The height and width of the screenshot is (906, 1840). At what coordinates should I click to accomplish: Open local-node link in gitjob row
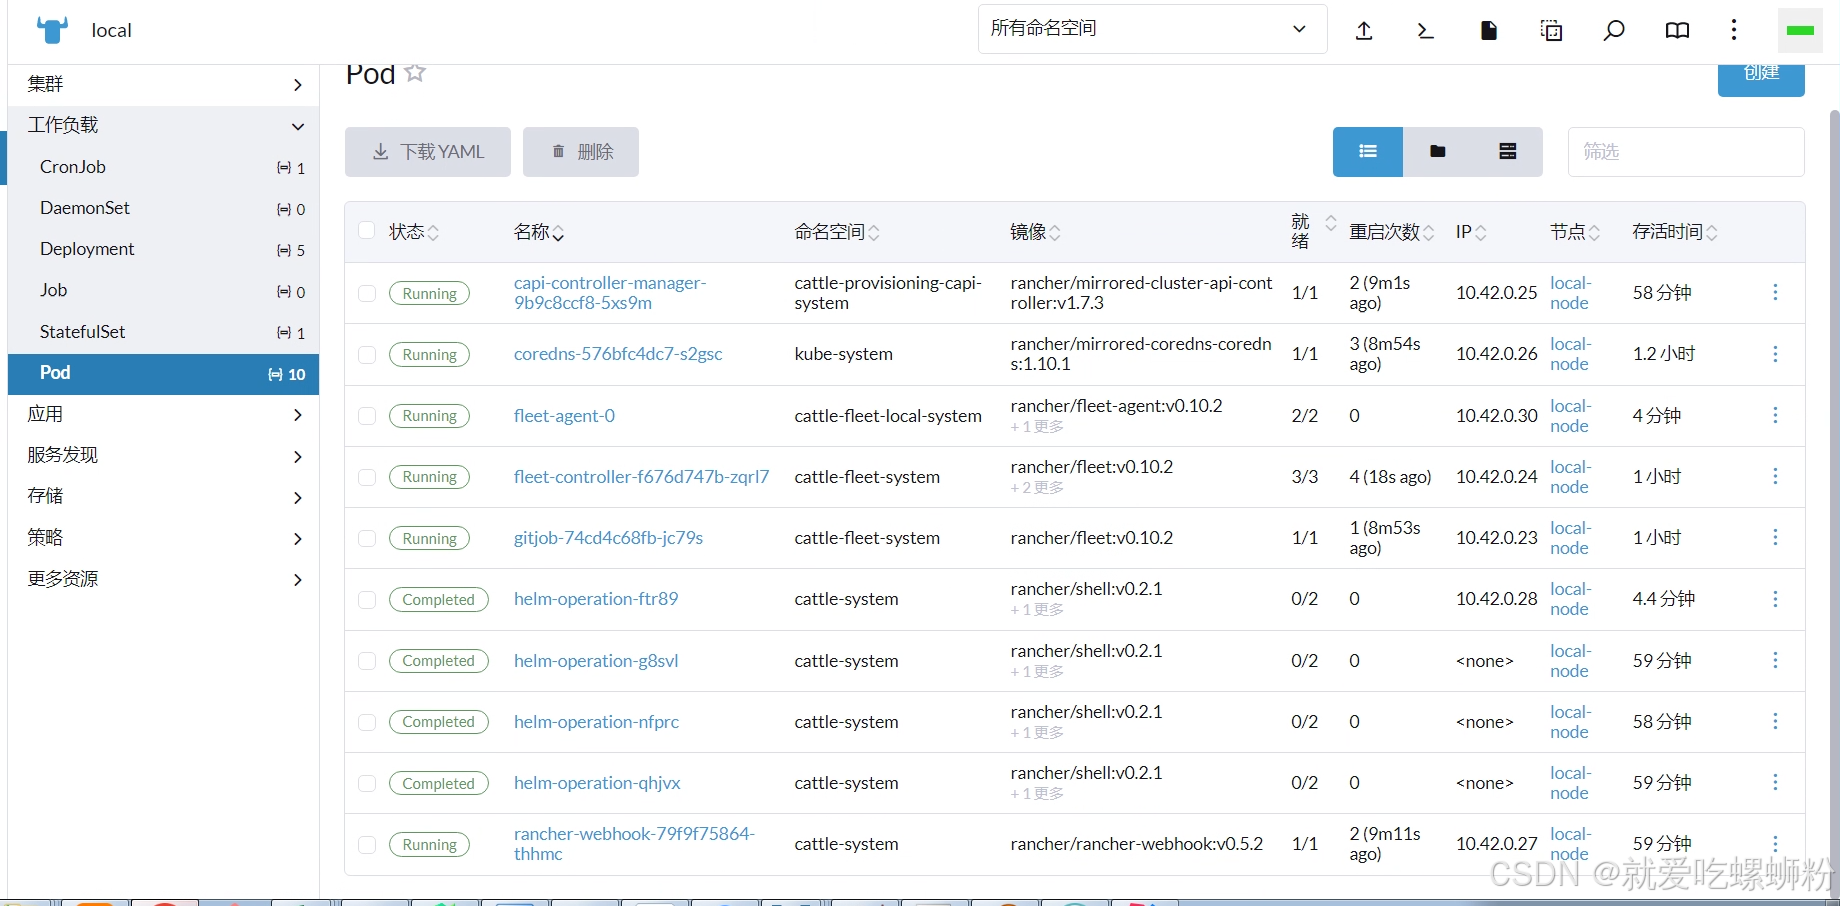1570,538
